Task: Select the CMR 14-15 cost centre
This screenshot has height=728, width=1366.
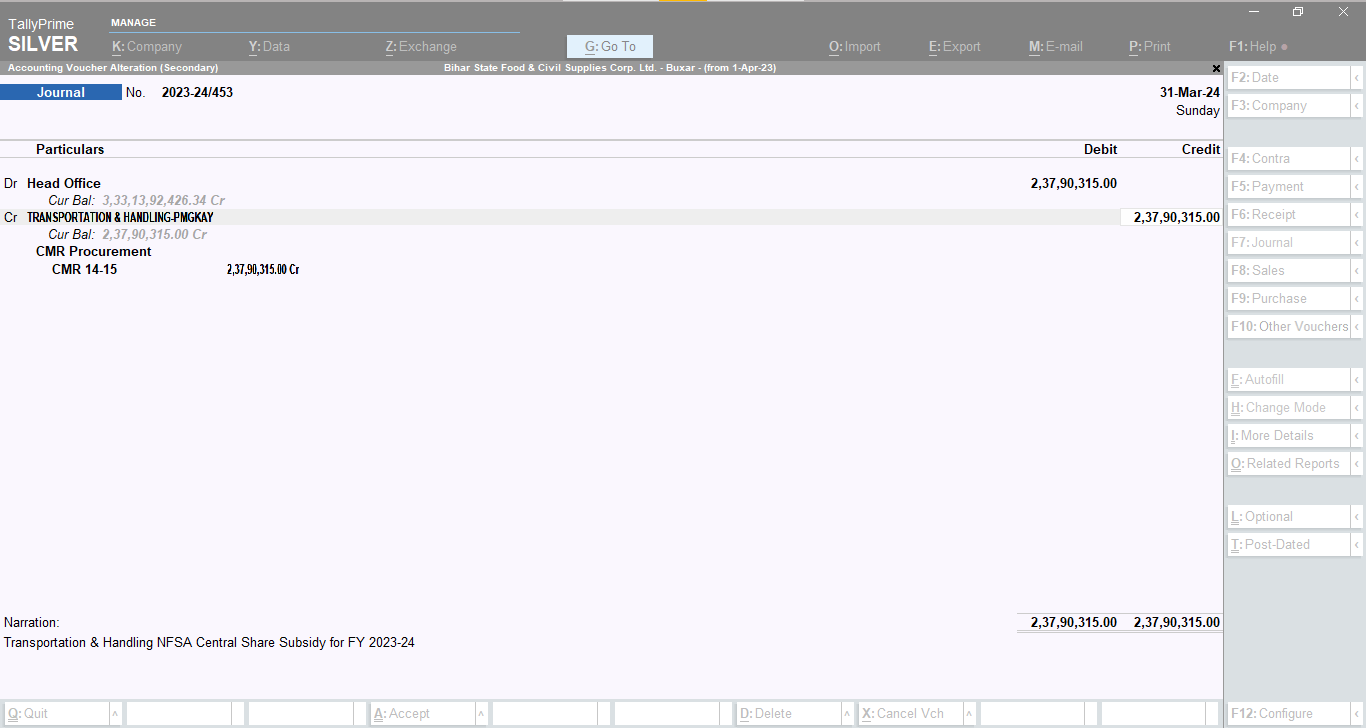Action: pyautogui.click(x=84, y=269)
